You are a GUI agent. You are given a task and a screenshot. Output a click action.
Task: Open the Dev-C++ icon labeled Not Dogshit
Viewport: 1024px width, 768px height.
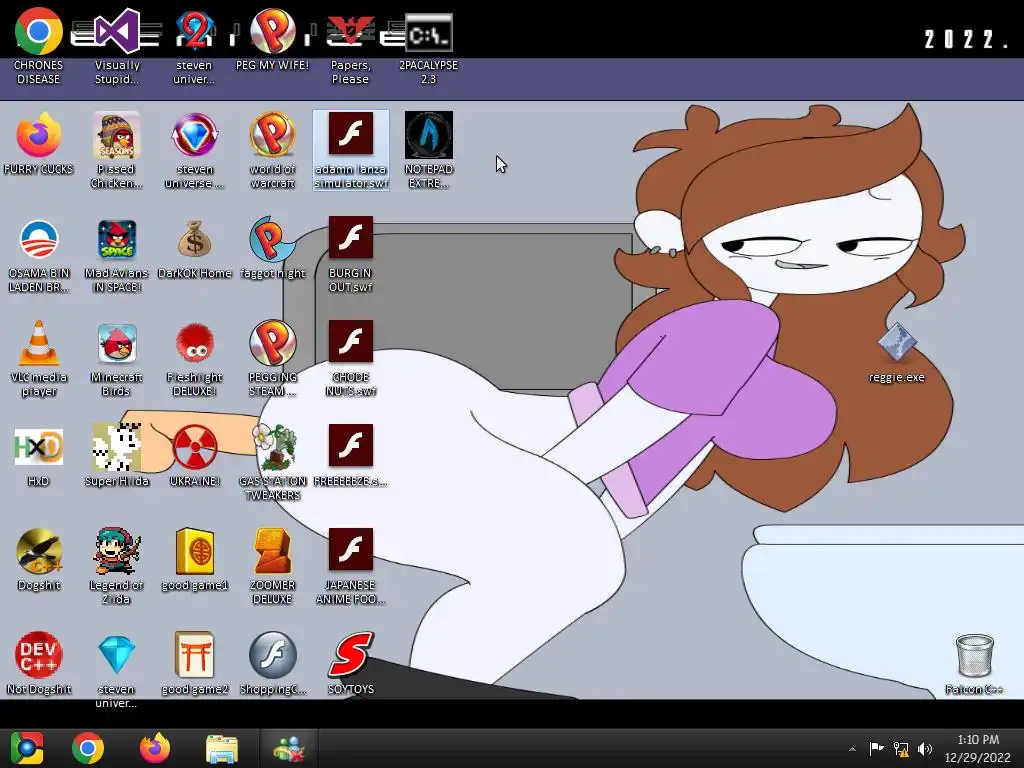pos(39,655)
